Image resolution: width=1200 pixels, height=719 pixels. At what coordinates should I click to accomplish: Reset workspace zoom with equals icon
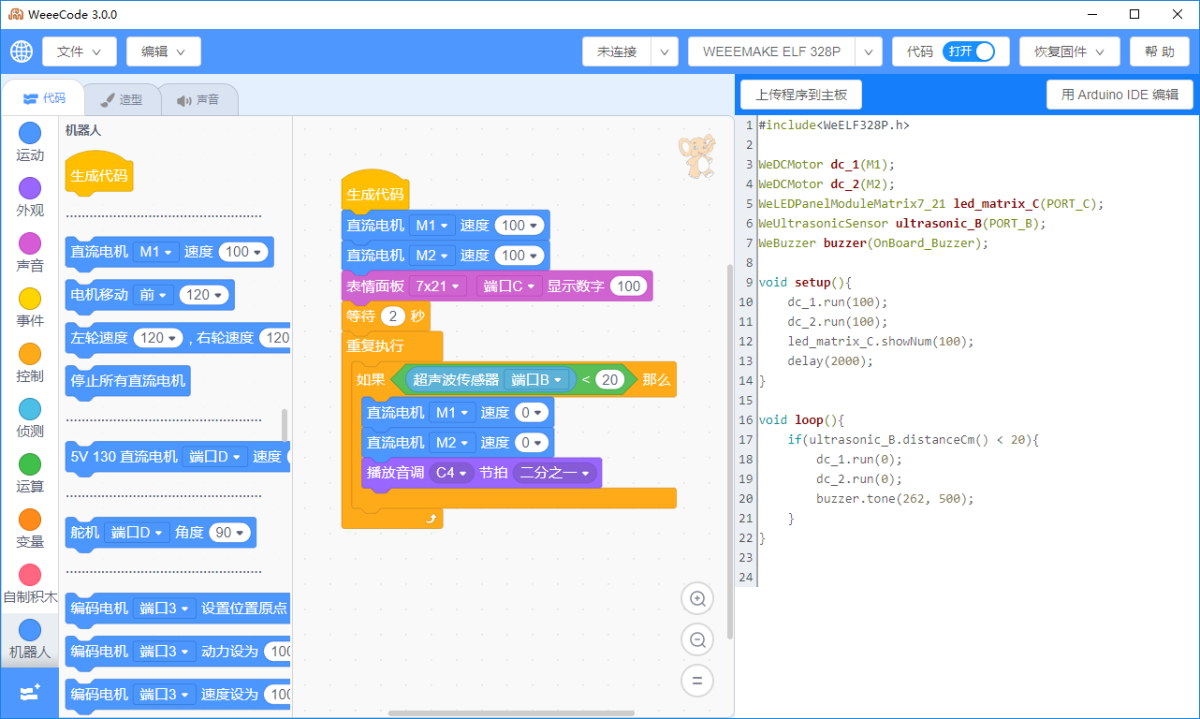[x=697, y=681]
